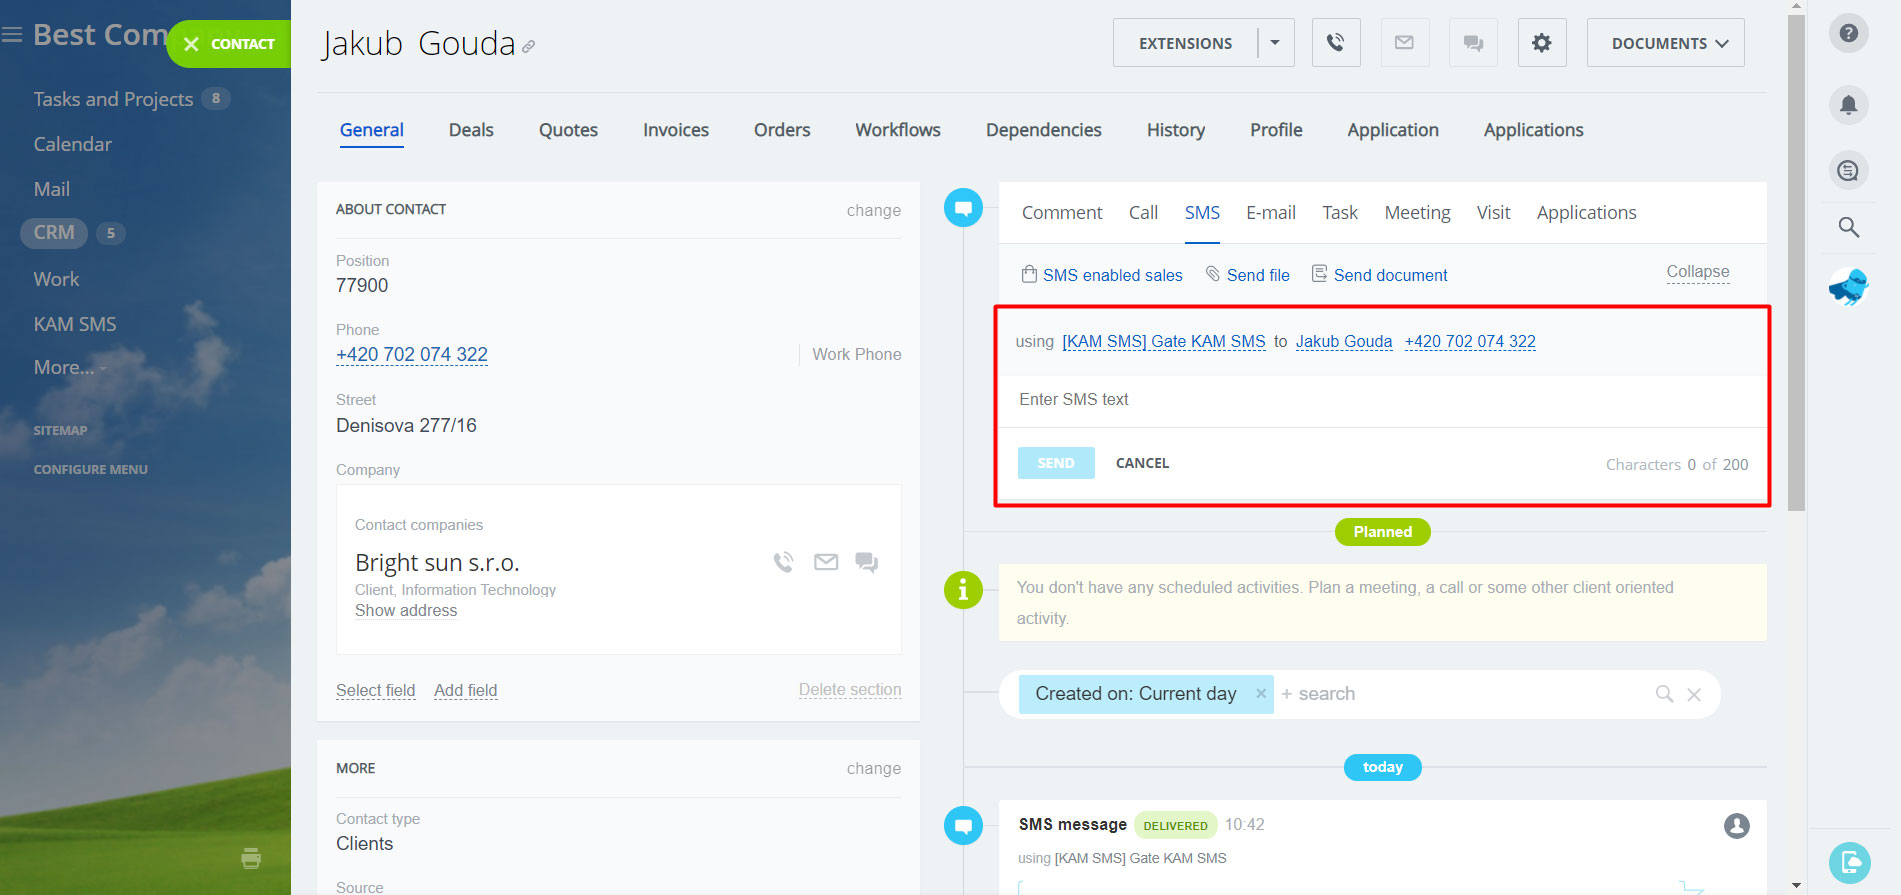Click the help question mark icon
The width and height of the screenshot is (1901, 895).
(1848, 33)
